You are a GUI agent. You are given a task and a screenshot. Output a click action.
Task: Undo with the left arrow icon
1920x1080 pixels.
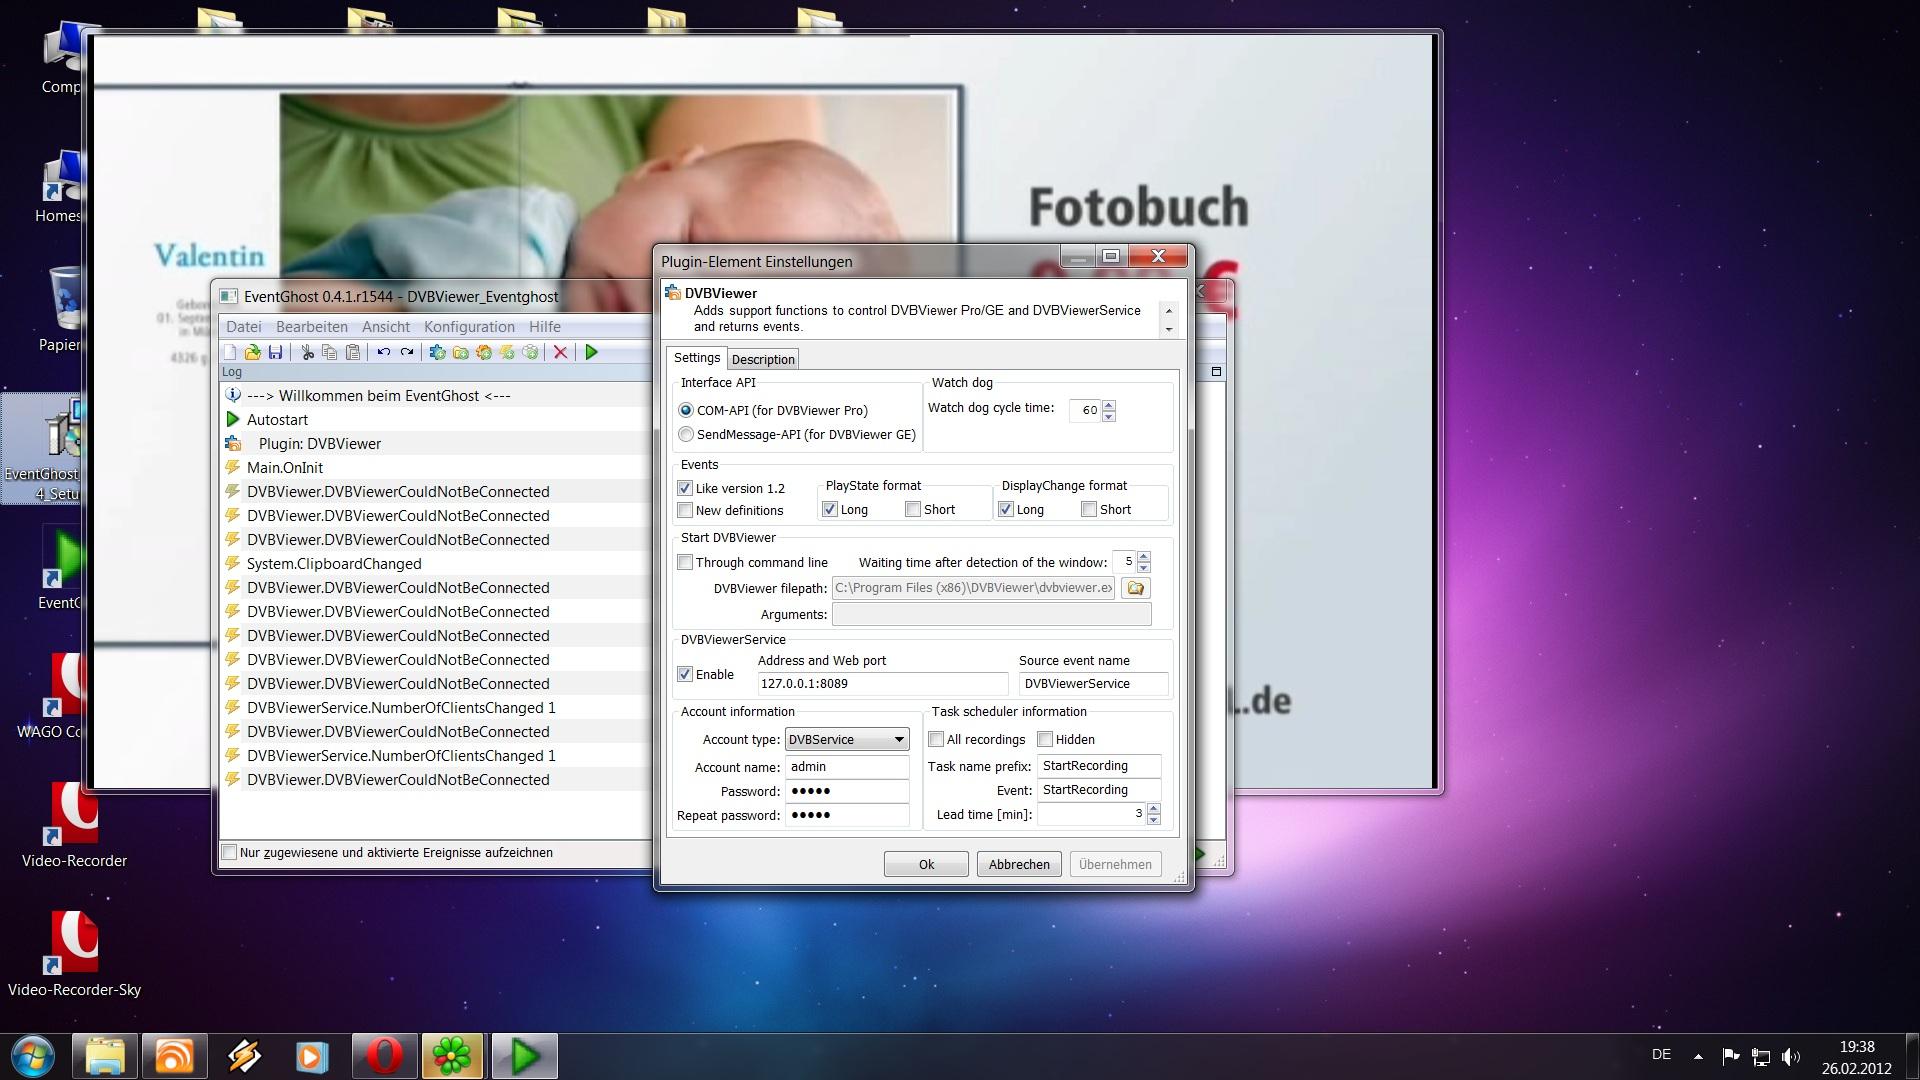[x=383, y=352]
